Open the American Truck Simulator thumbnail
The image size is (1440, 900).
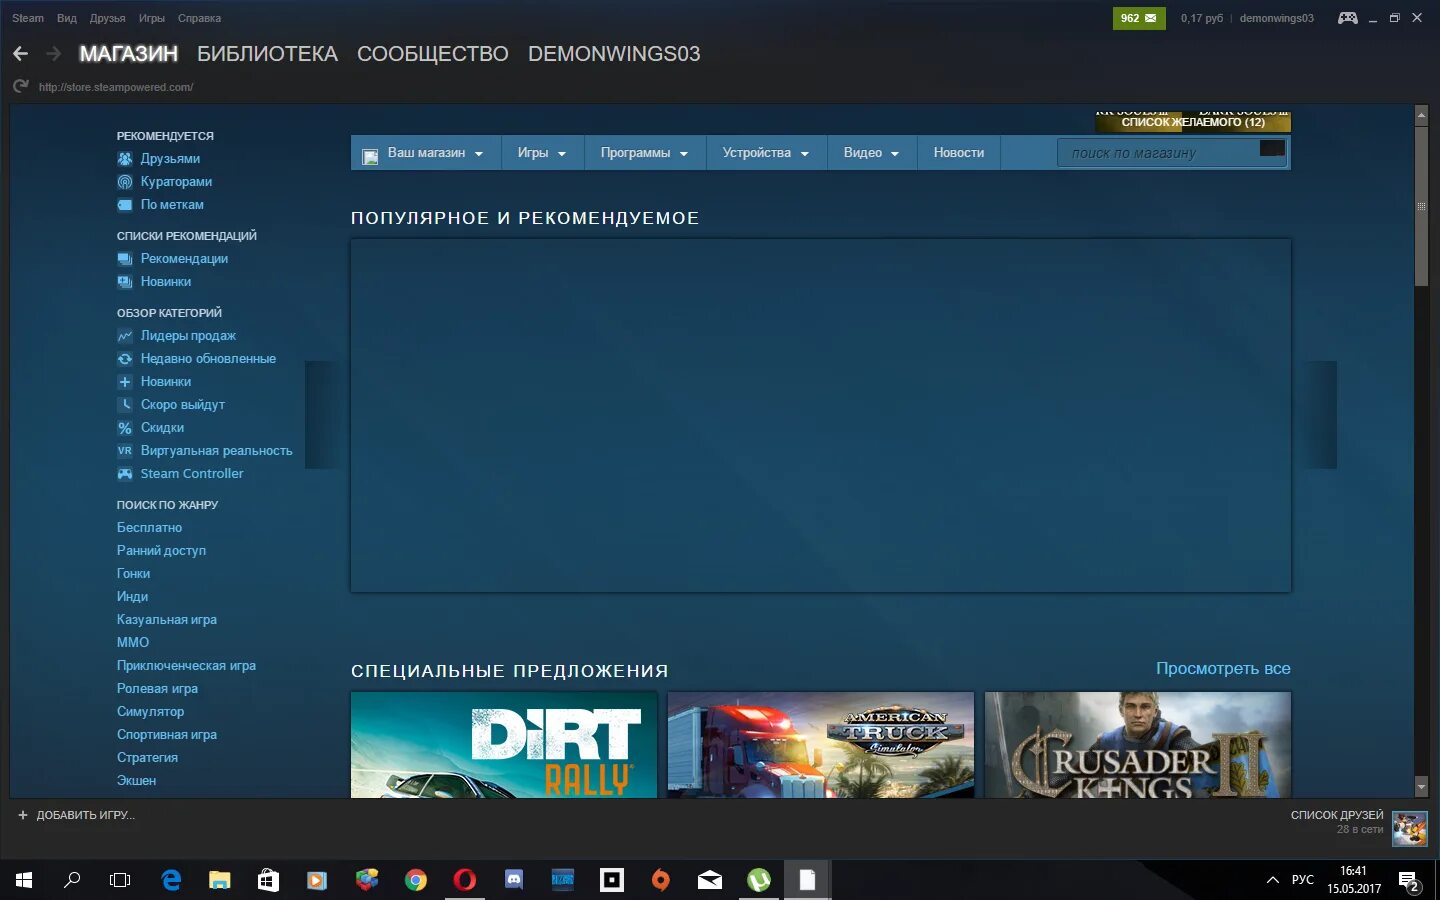click(821, 745)
